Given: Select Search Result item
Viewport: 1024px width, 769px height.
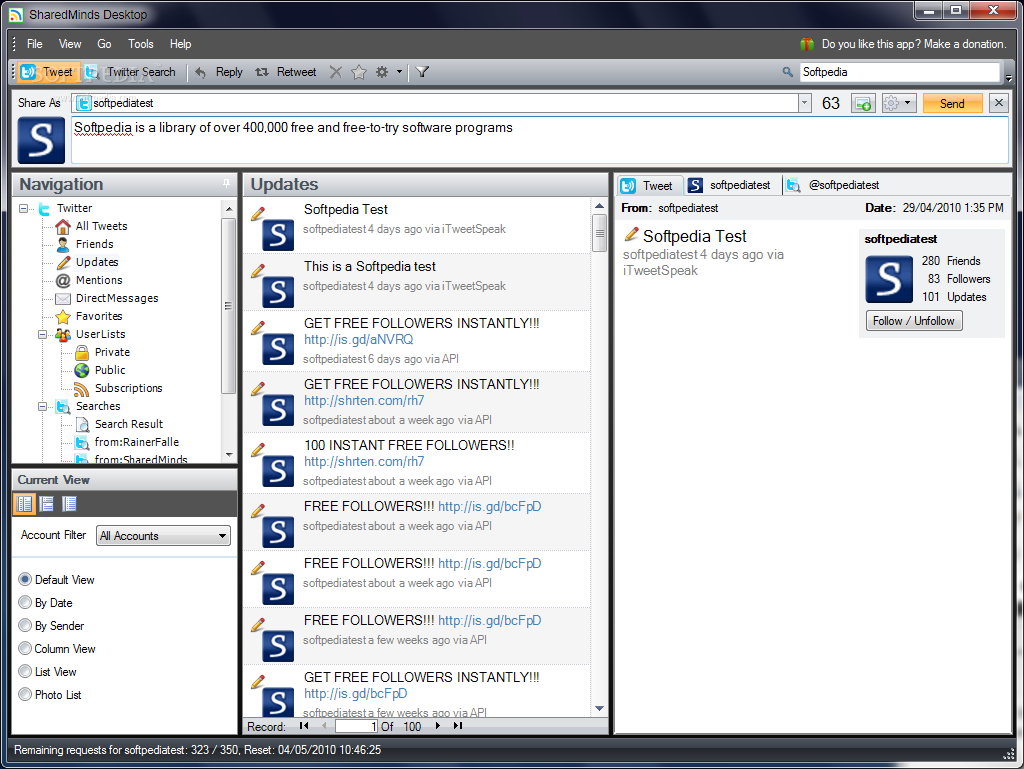Looking at the screenshot, I should [129, 424].
